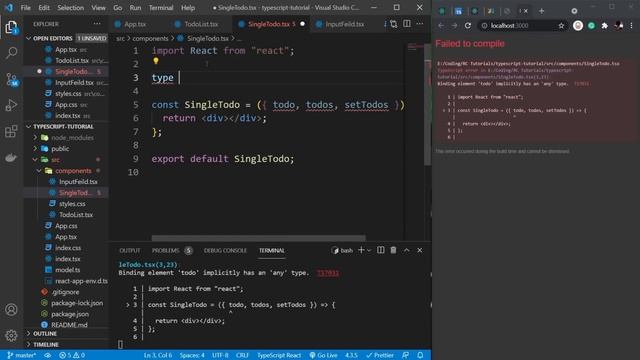The height and width of the screenshot is (360, 640).
Task: Open the File menu
Action: (25, 8)
